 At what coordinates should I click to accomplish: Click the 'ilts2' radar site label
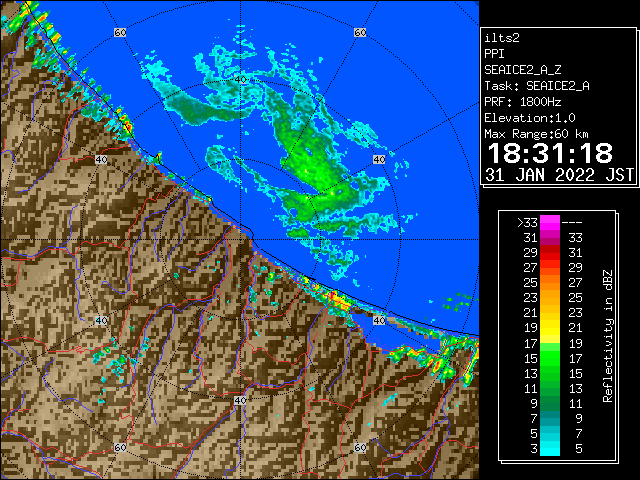(x=502, y=38)
